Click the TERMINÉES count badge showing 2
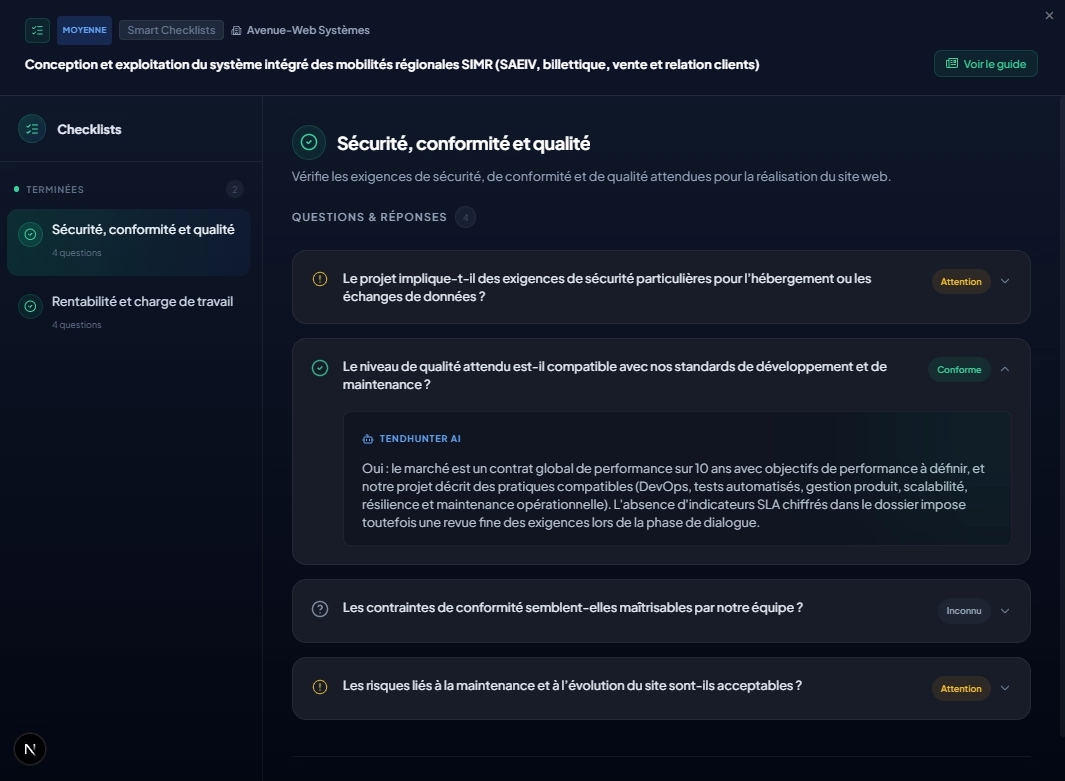The width and height of the screenshot is (1065, 781). (235, 189)
